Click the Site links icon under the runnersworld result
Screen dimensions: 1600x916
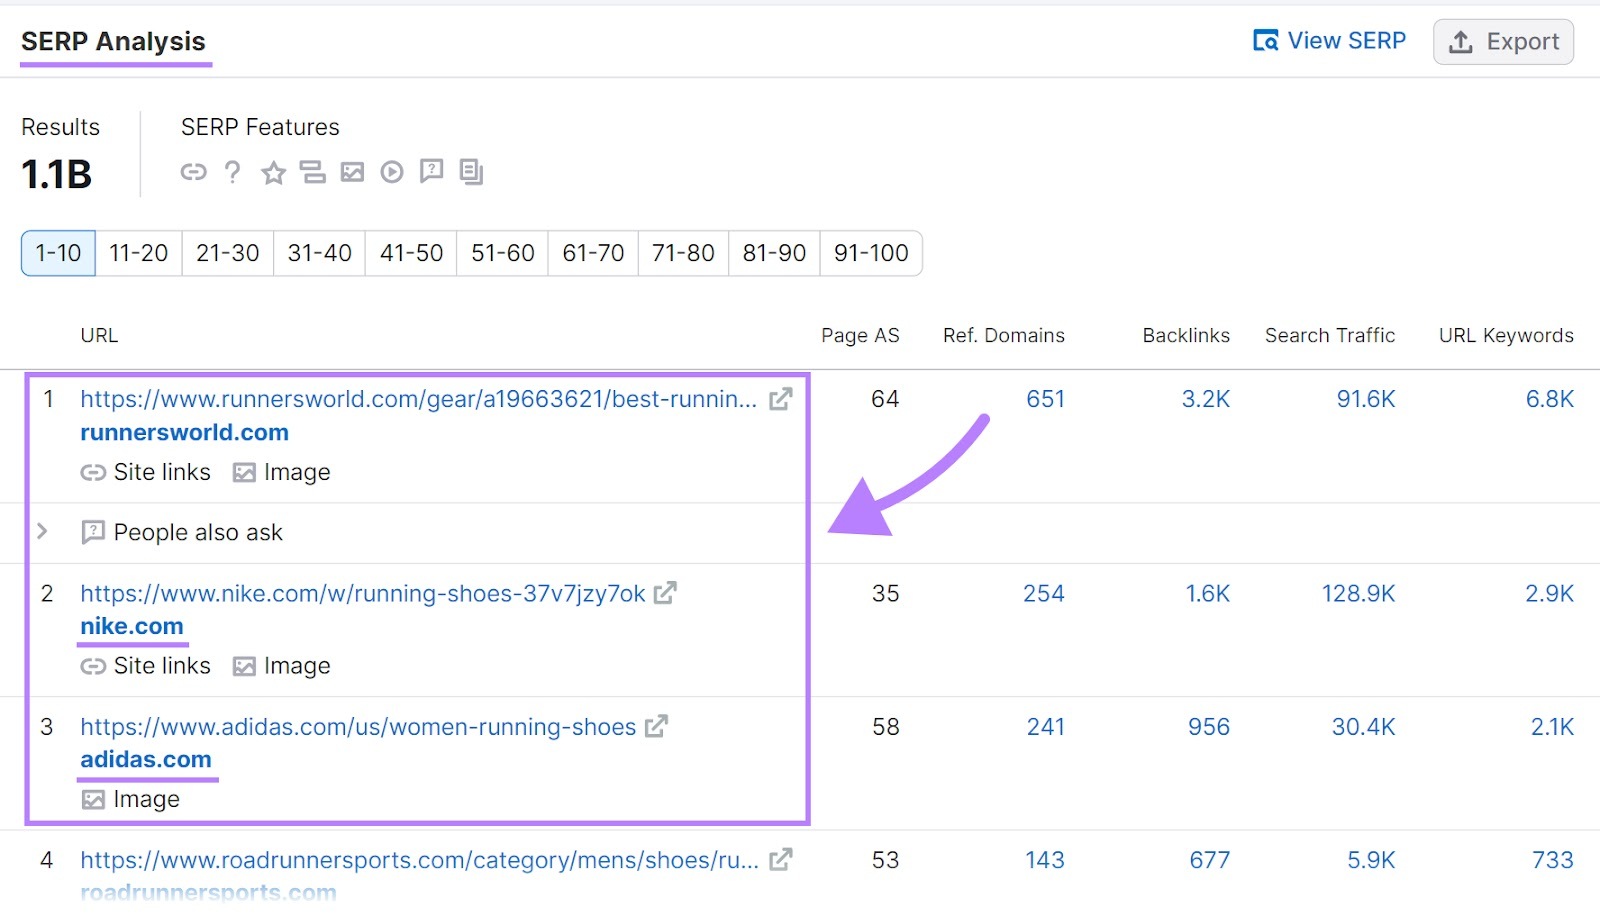(93, 472)
